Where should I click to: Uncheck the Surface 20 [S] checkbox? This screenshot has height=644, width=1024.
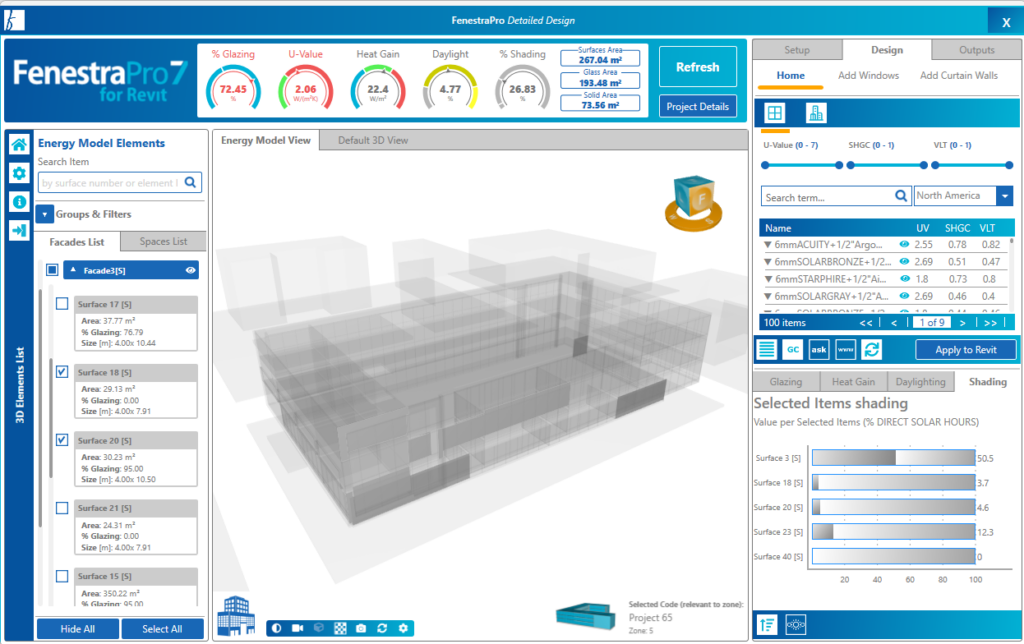click(62, 440)
